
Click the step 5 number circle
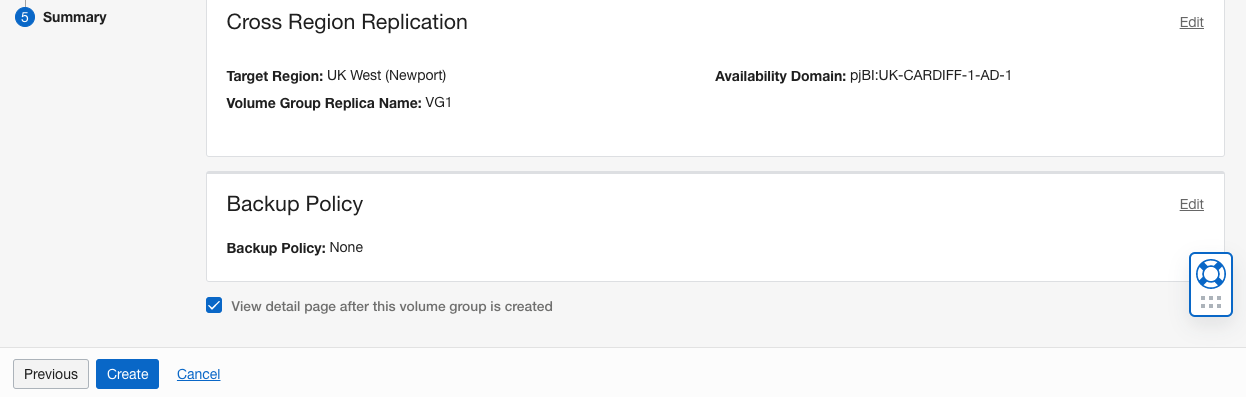(25, 17)
